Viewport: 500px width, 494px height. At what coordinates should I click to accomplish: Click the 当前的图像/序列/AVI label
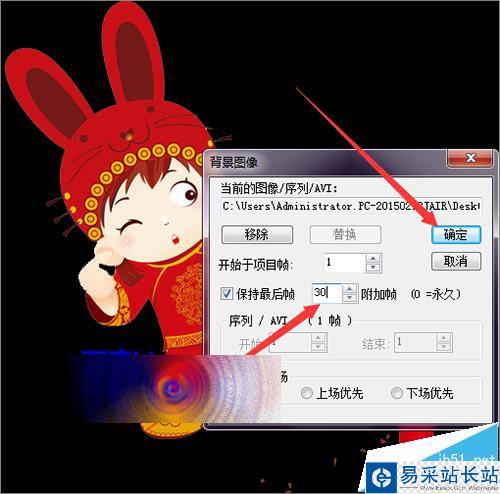279,189
